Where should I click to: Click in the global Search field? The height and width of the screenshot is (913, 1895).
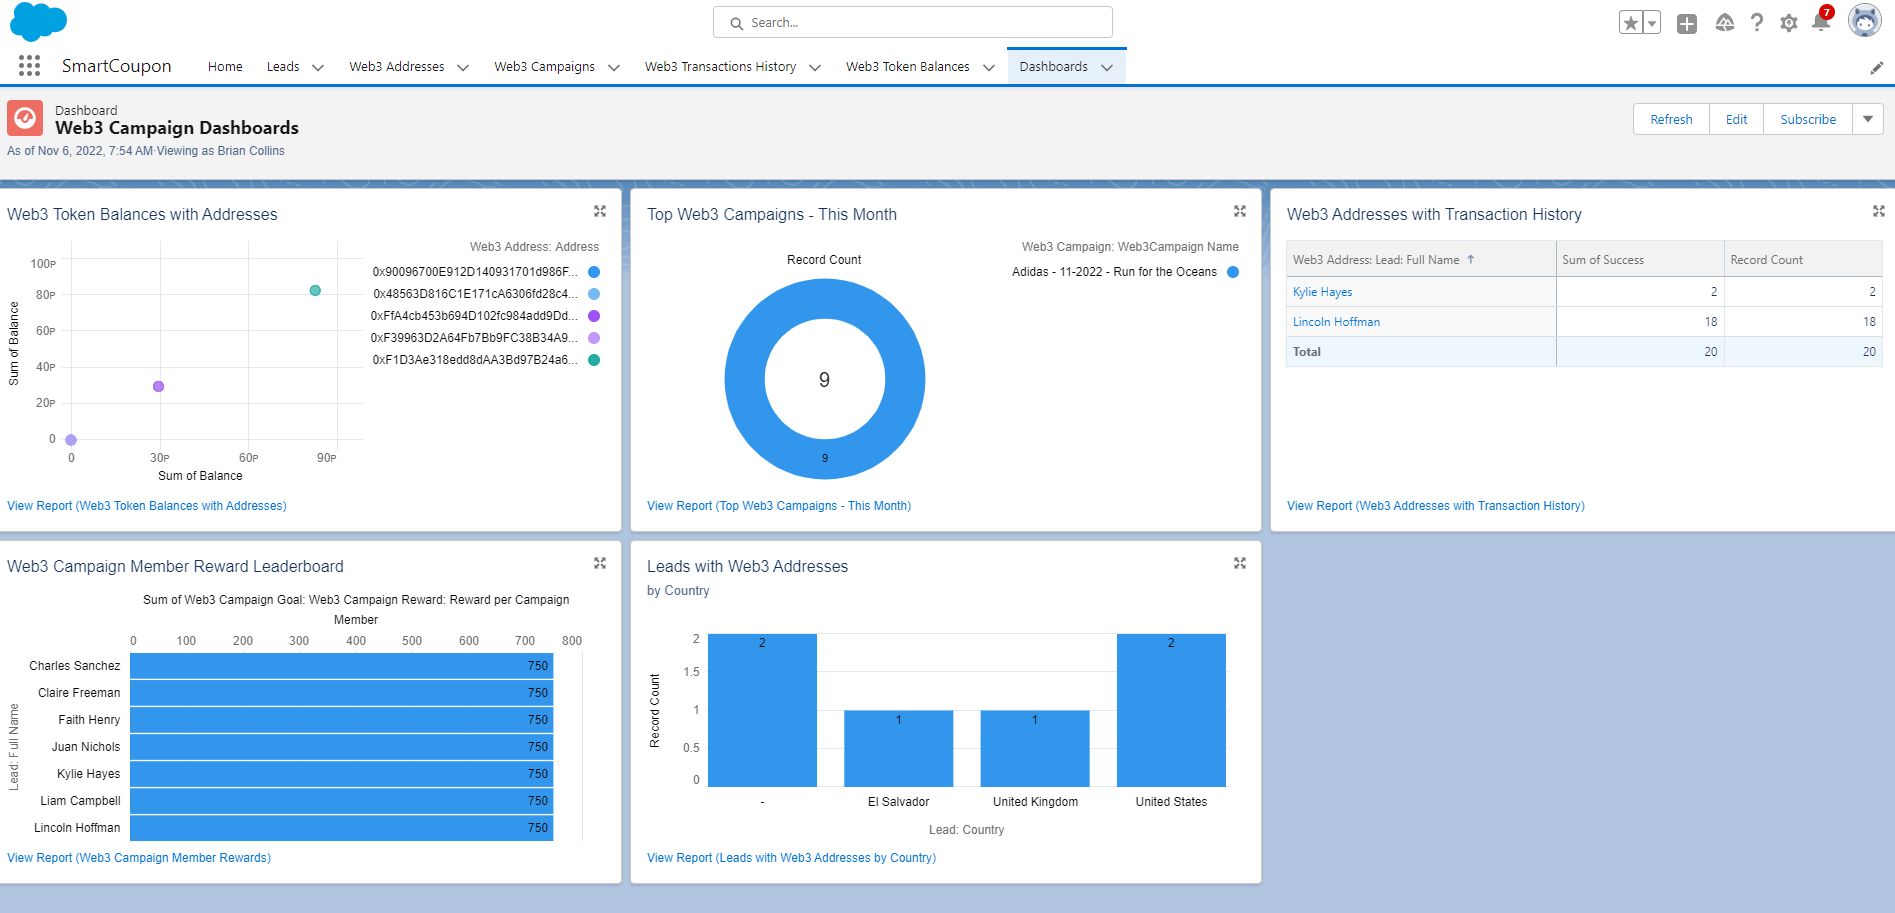[x=913, y=22]
